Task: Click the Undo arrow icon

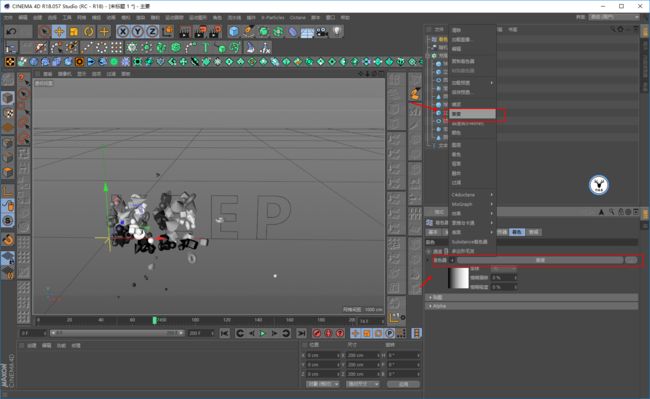Action: pyautogui.click(x=12, y=31)
